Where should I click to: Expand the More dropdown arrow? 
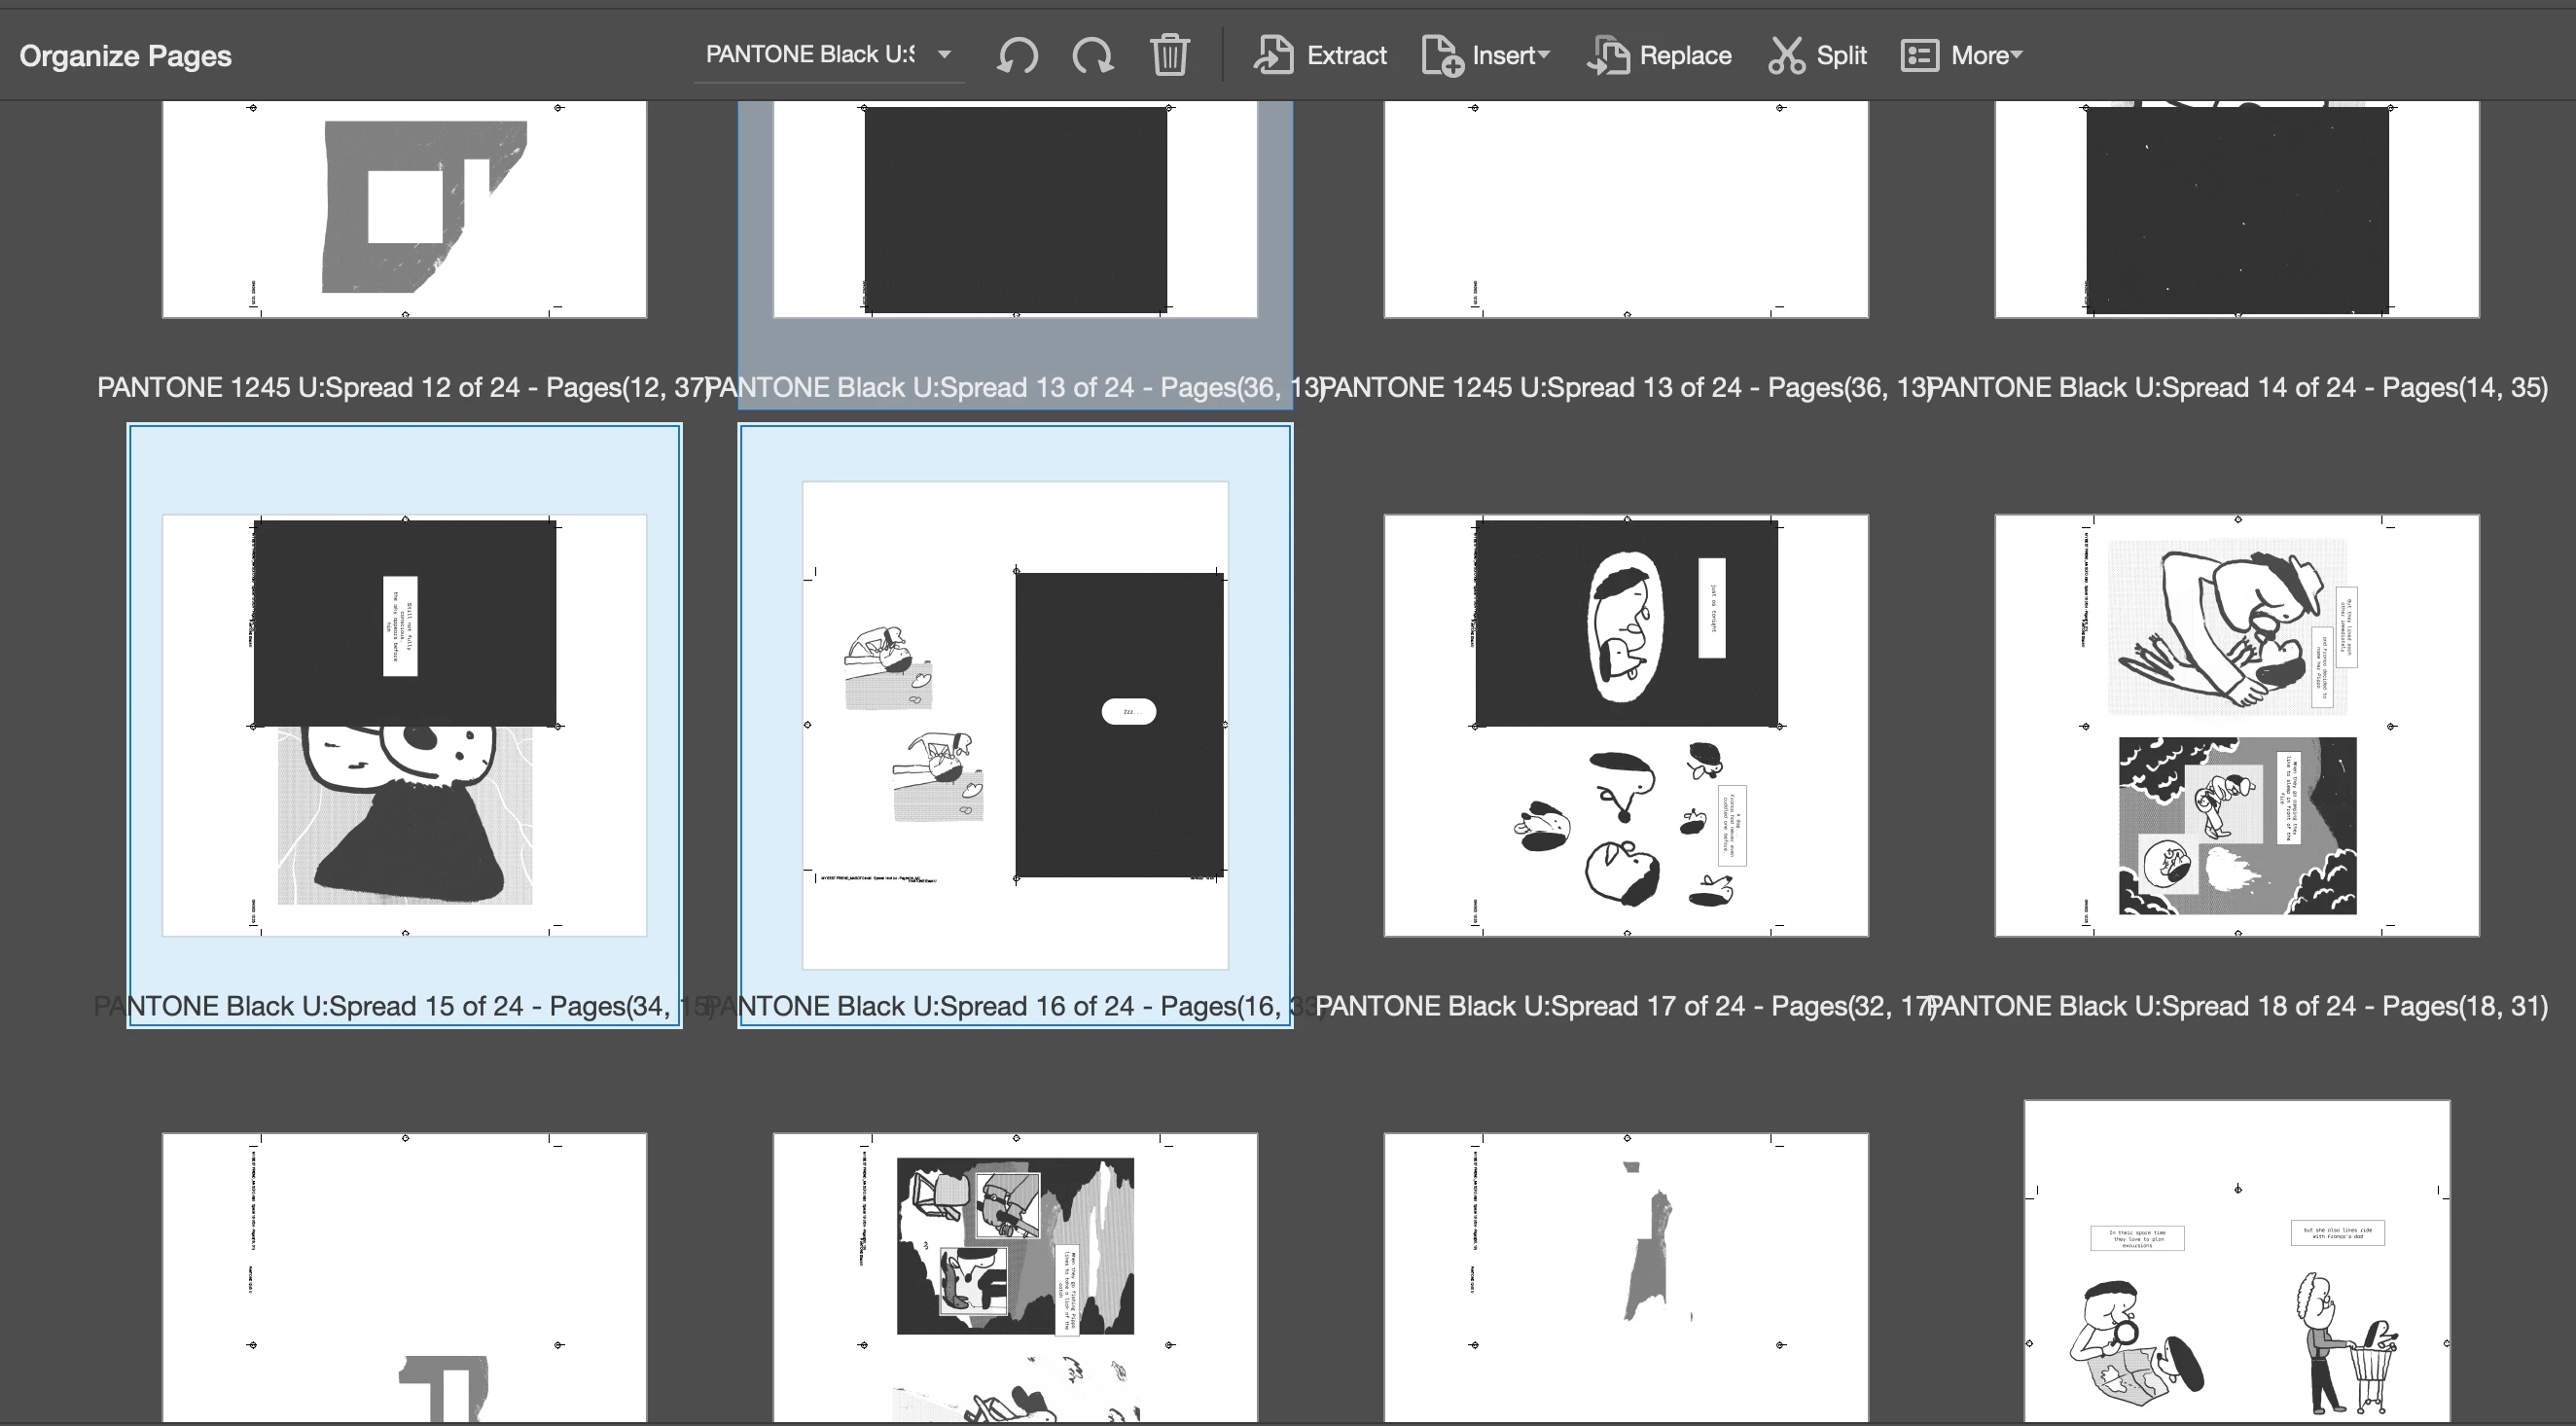pos(2016,55)
